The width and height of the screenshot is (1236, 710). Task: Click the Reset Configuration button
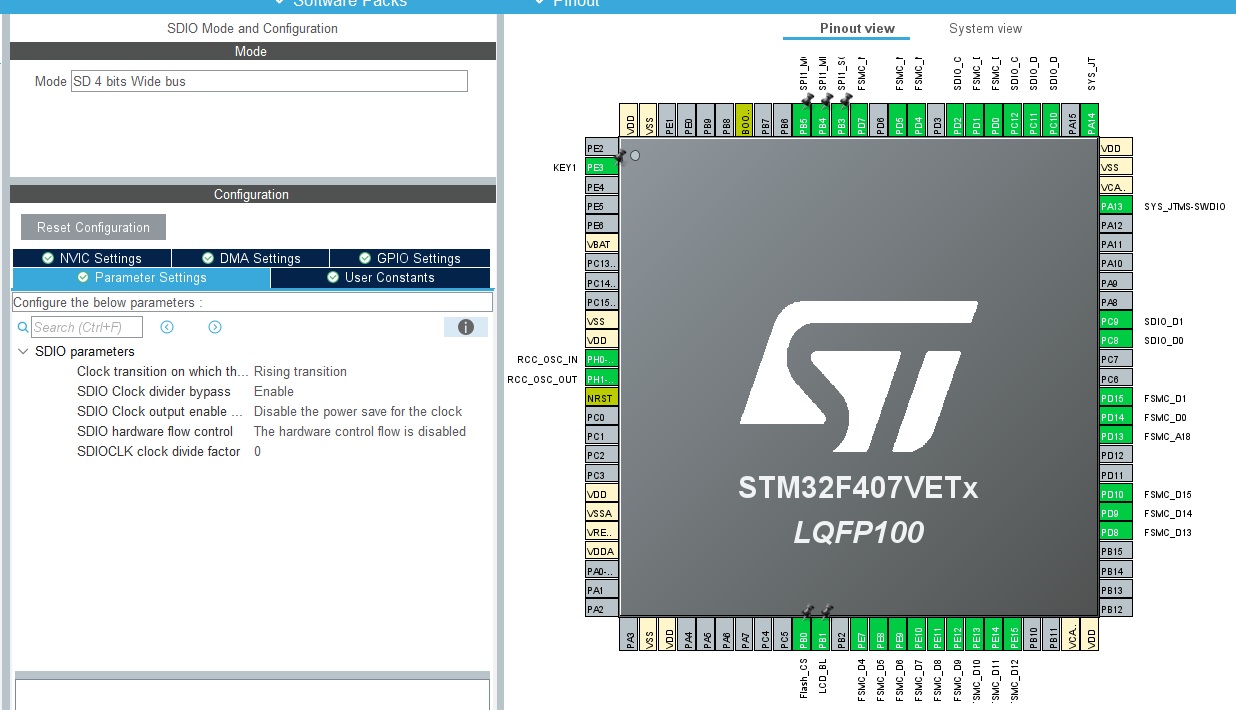coord(92,227)
